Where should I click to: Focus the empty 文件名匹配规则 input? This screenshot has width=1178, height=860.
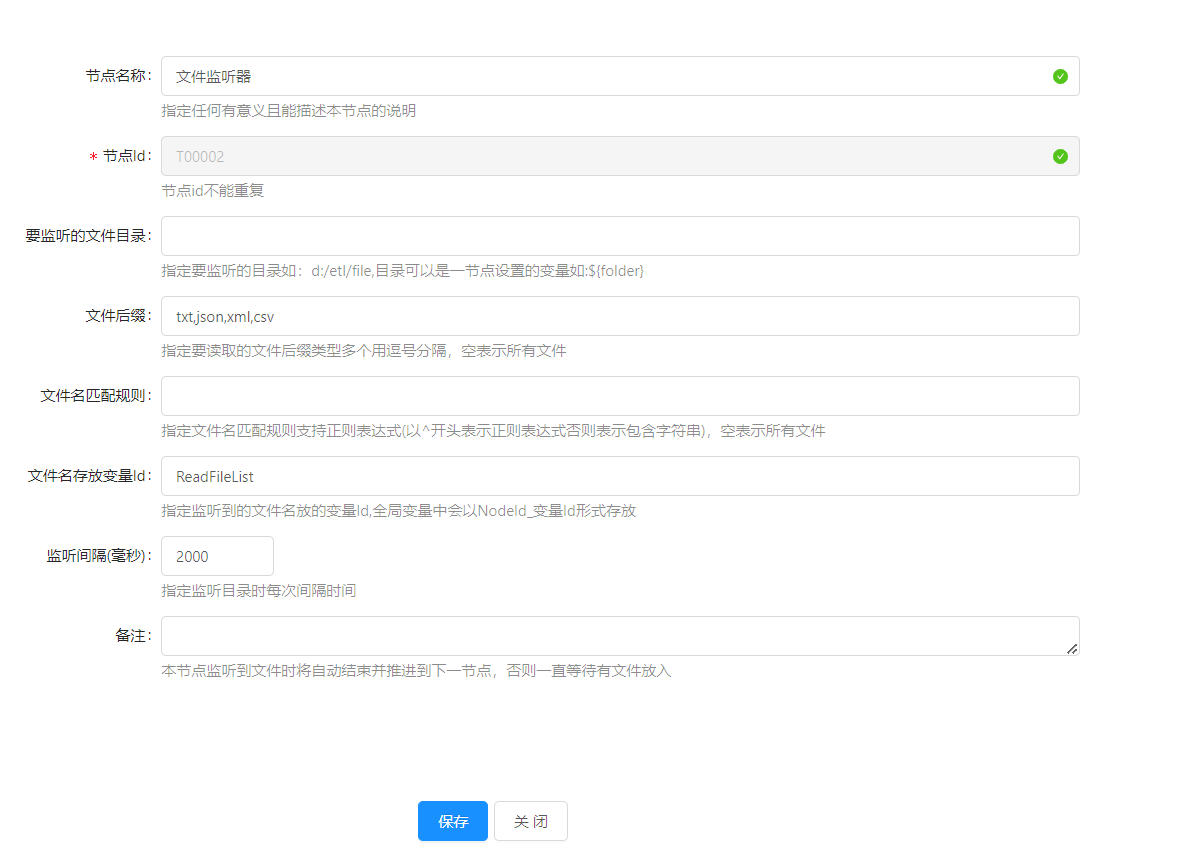coord(620,396)
